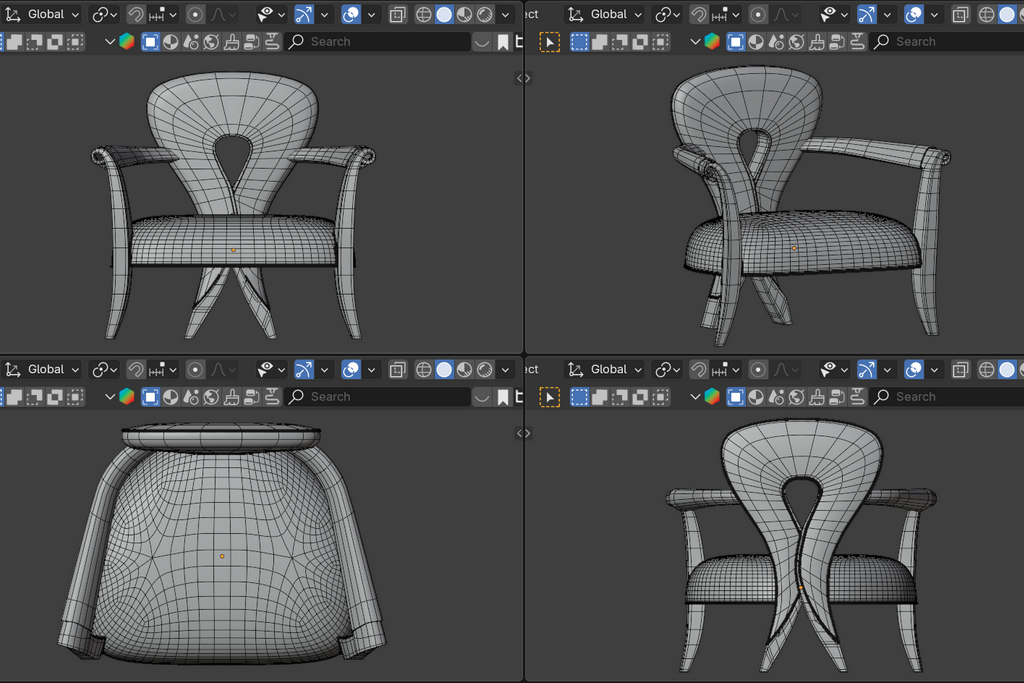
Task: Choose the extend selection mode in bottom-right viewport
Action: [600, 397]
